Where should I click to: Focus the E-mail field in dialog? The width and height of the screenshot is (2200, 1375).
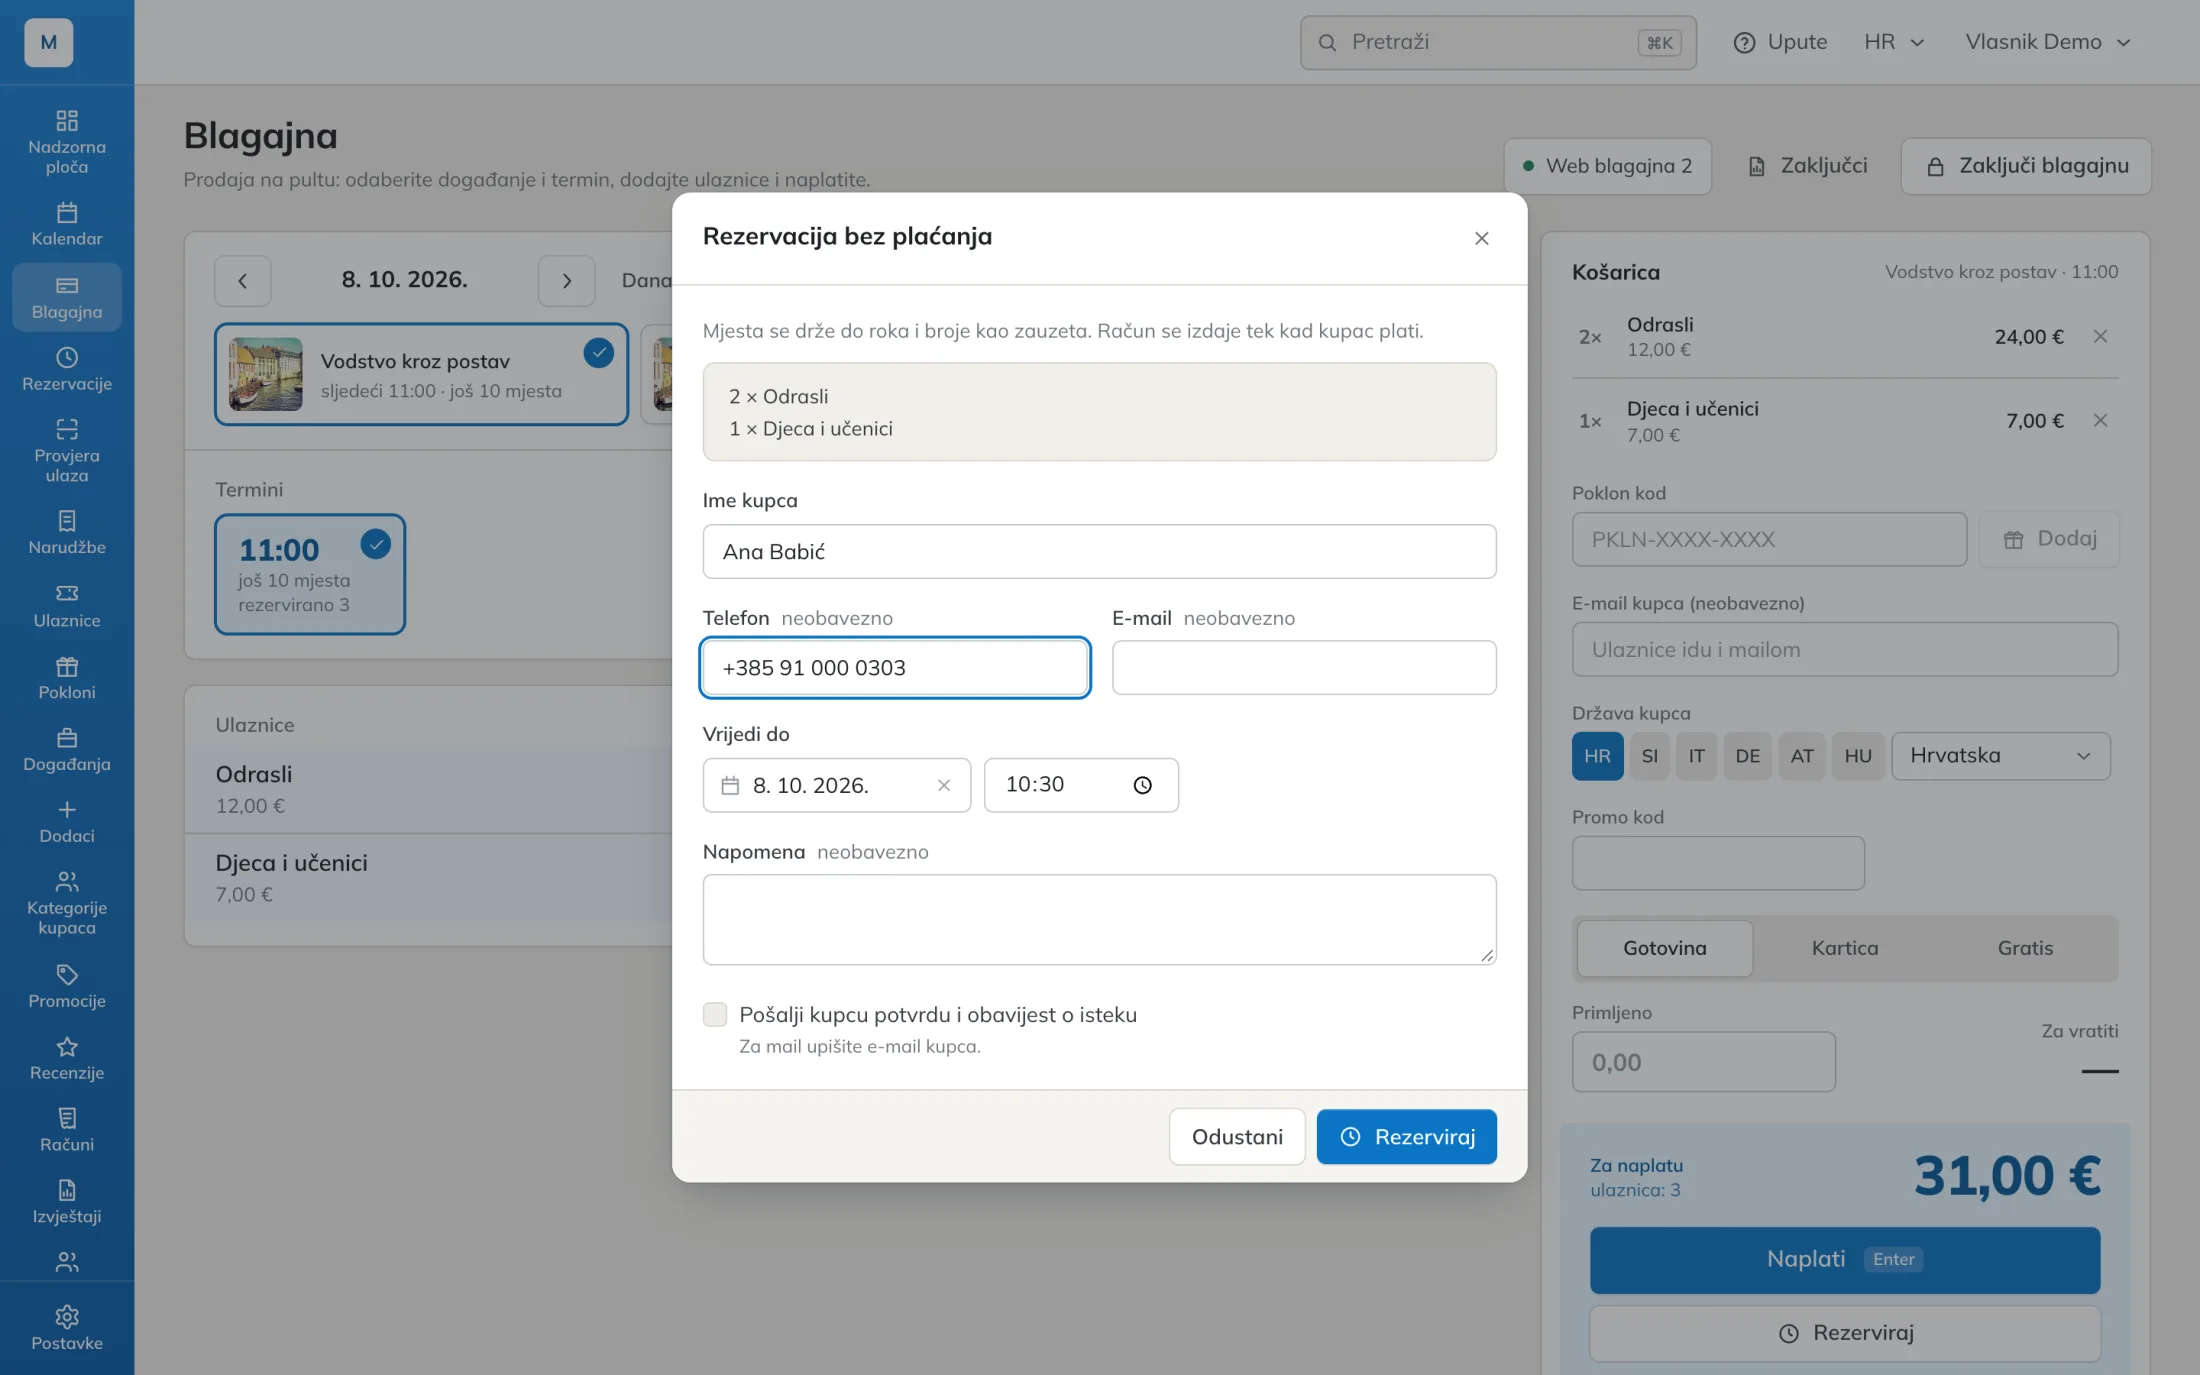1303,668
